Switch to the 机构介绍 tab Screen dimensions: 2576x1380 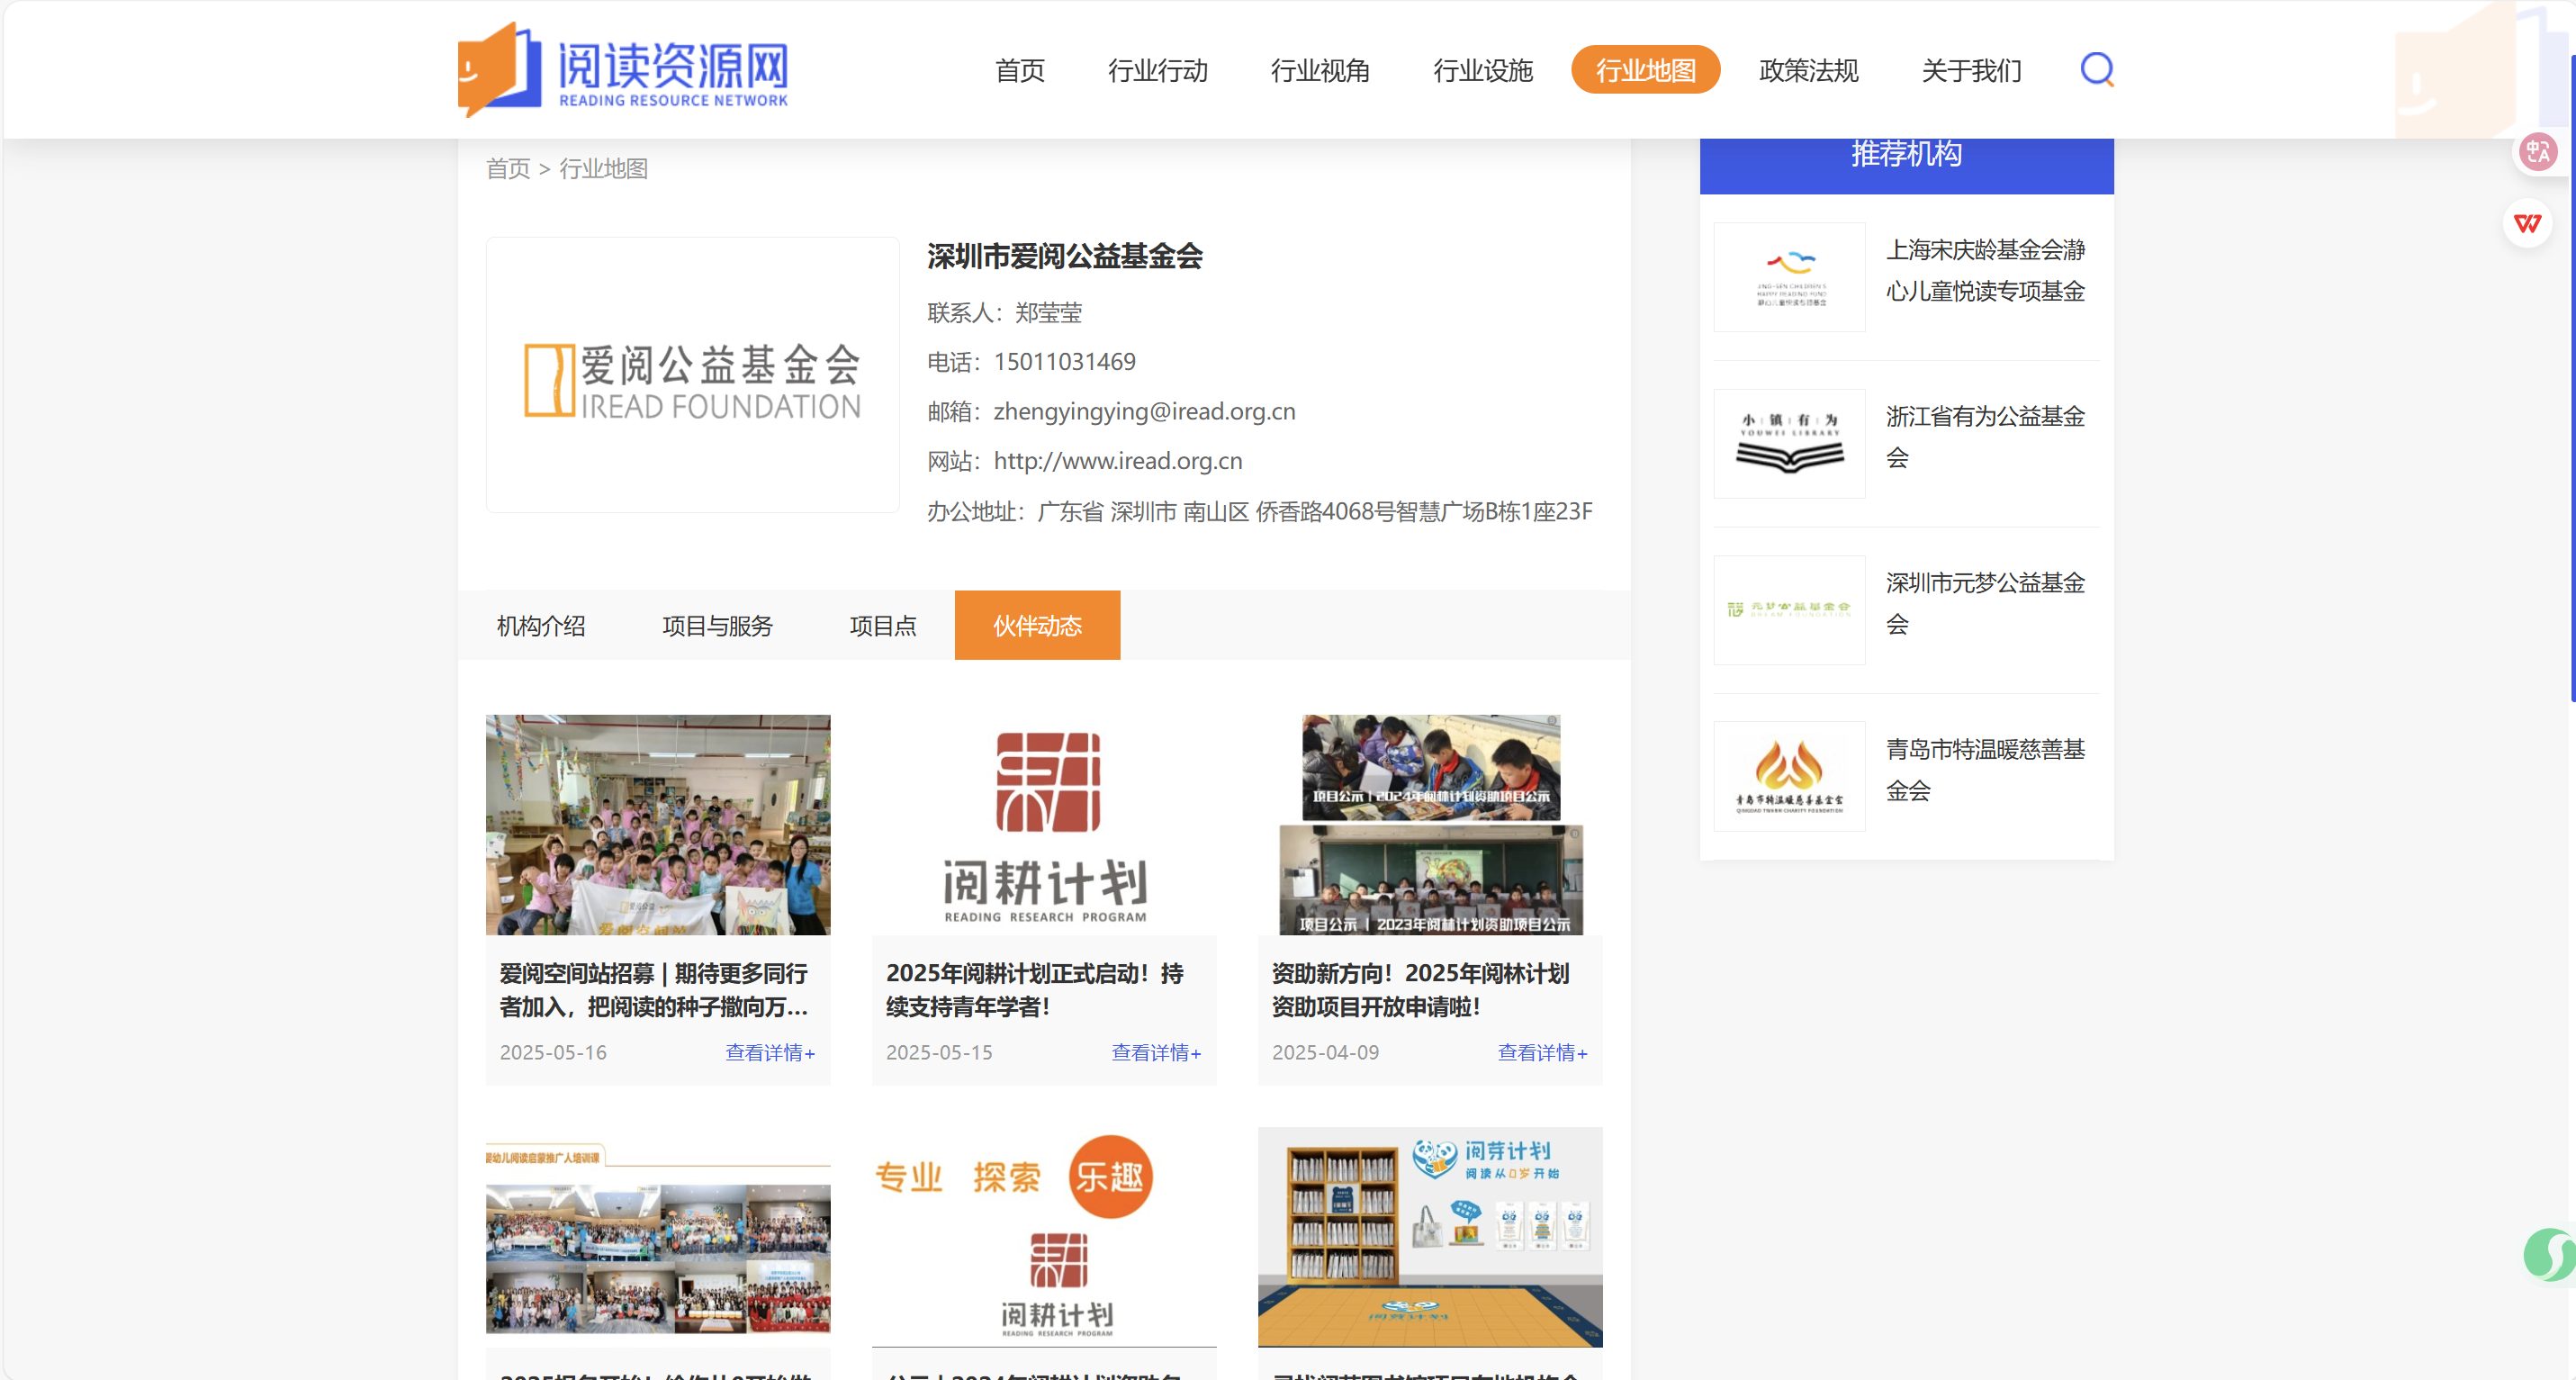[x=541, y=626]
